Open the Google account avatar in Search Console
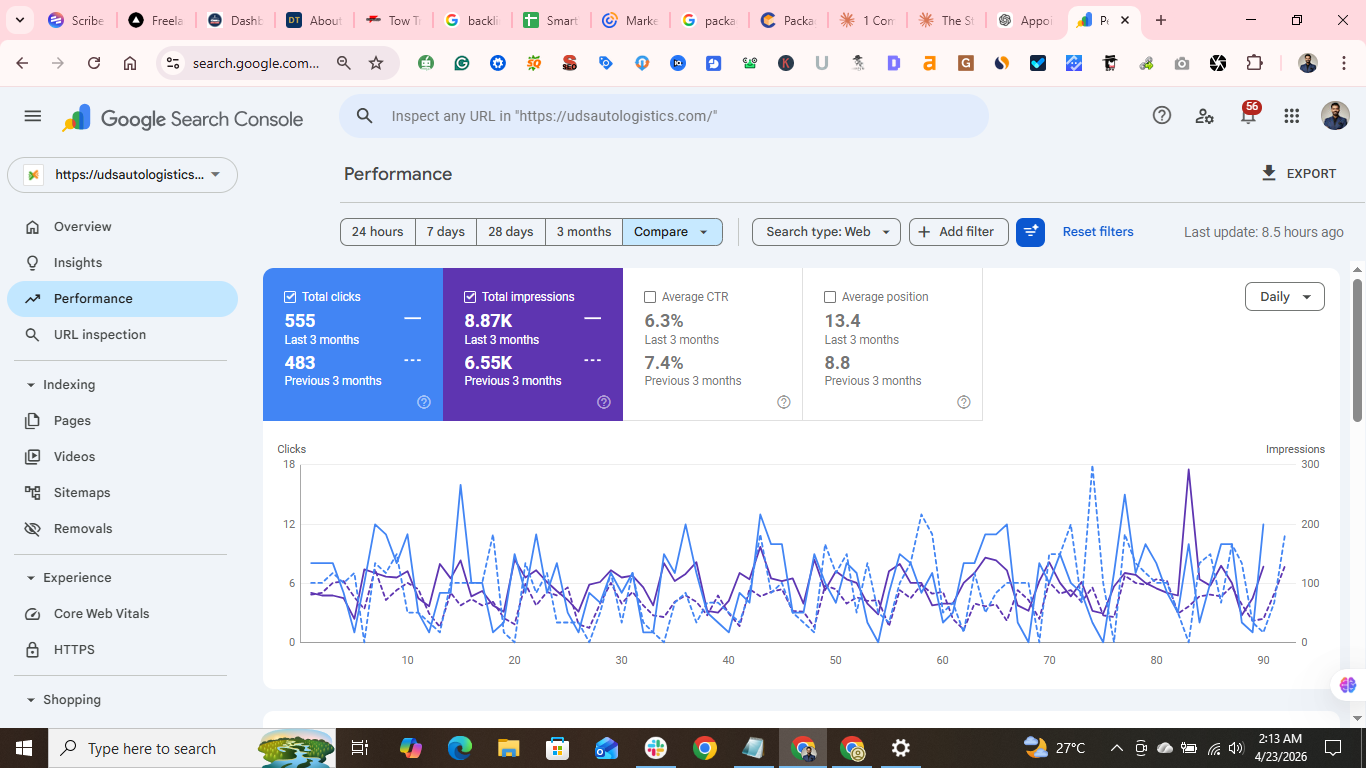 pyautogui.click(x=1335, y=116)
